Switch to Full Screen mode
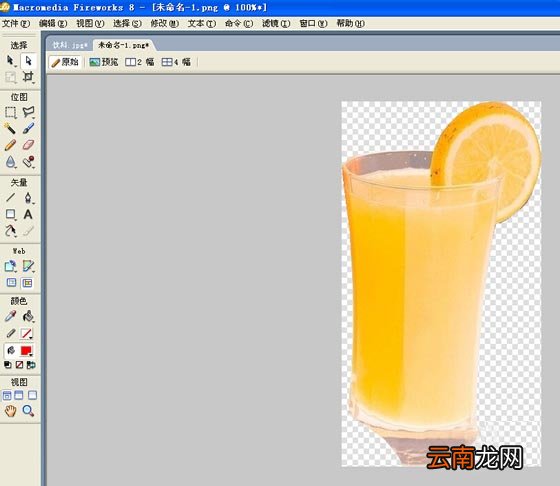 [32, 395]
